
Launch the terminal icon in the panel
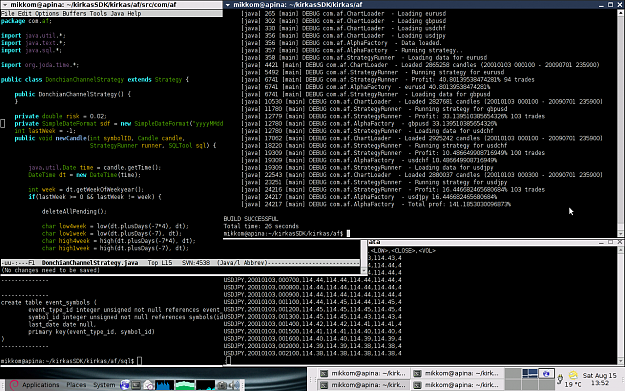pos(136,385)
